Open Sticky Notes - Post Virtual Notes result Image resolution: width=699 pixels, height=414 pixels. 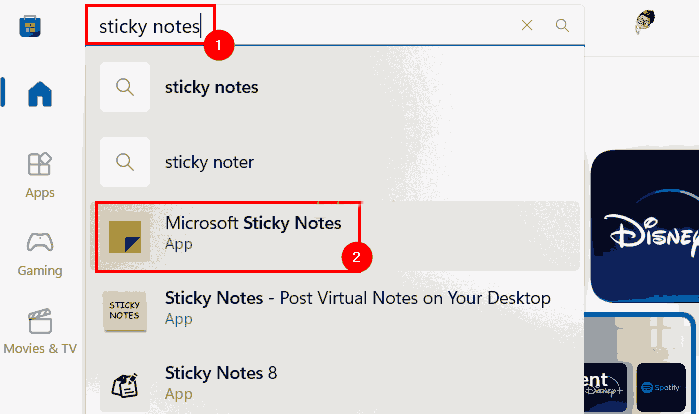point(334,311)
